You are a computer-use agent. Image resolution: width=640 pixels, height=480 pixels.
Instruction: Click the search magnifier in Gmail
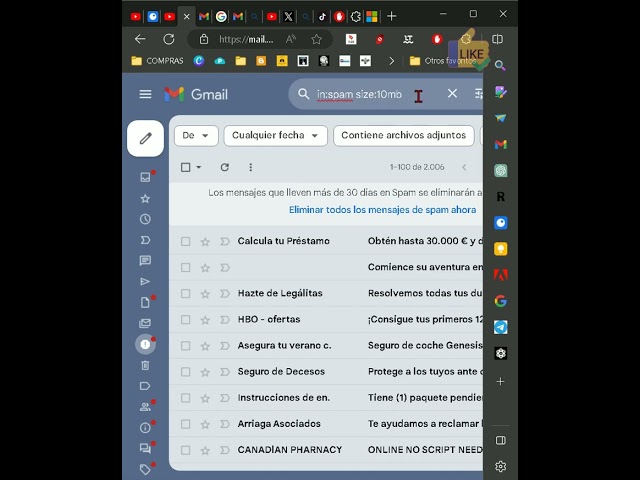point(303,94)
